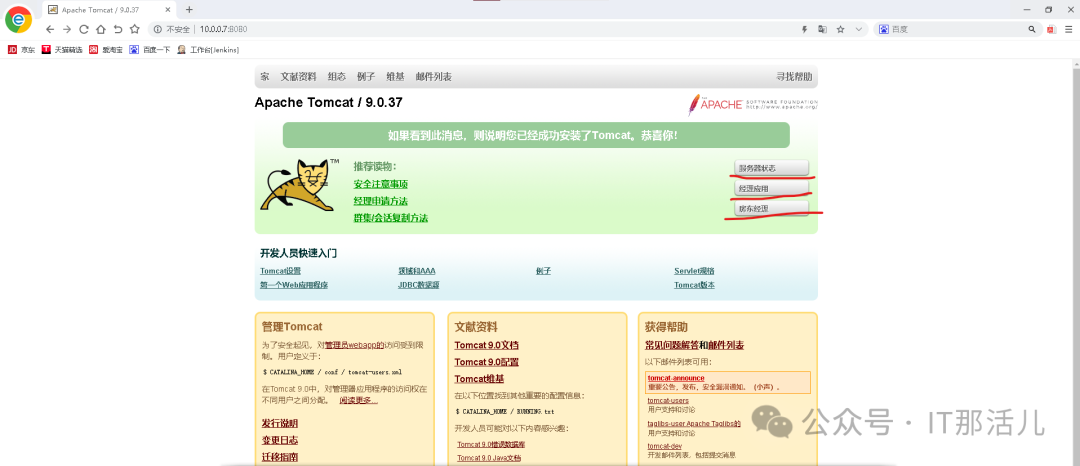Screen dimensions: 1080x466
Task: Bookmark page with address bar star
Action: click(x=840, y=30)
